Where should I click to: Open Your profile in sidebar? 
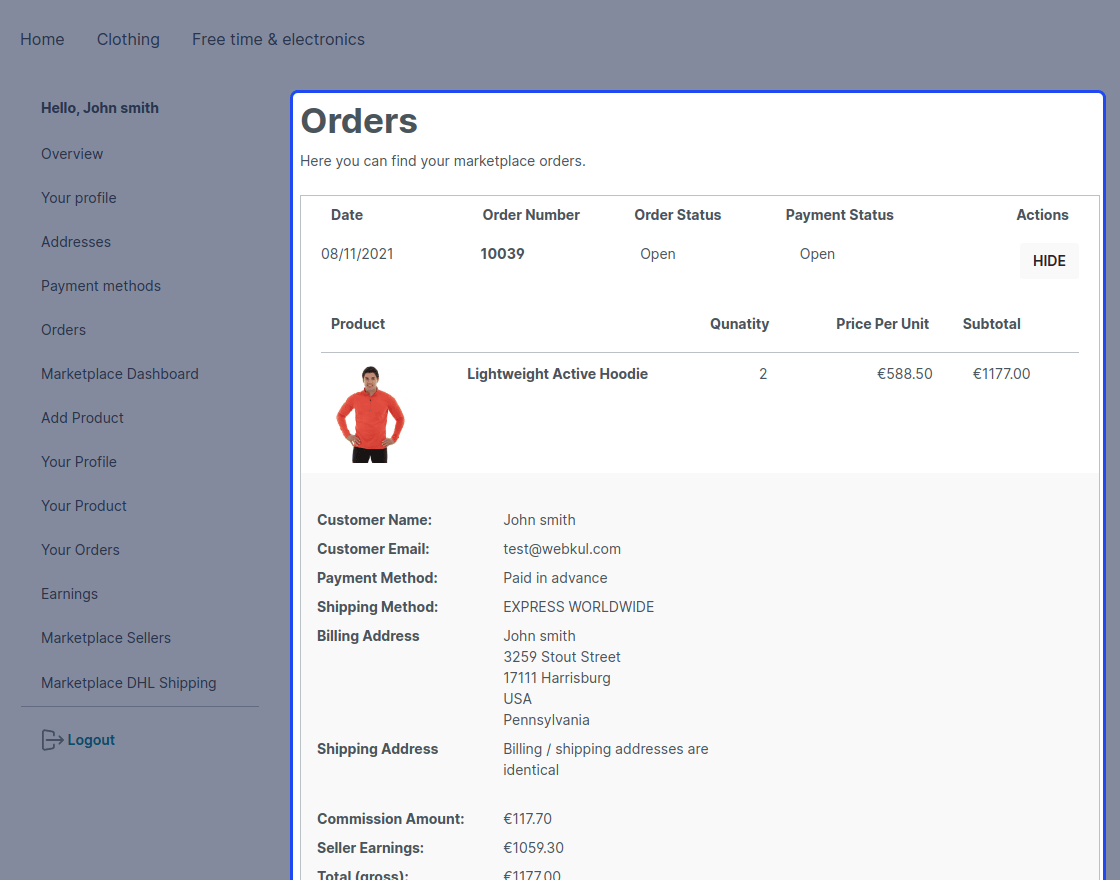(79, 198)
